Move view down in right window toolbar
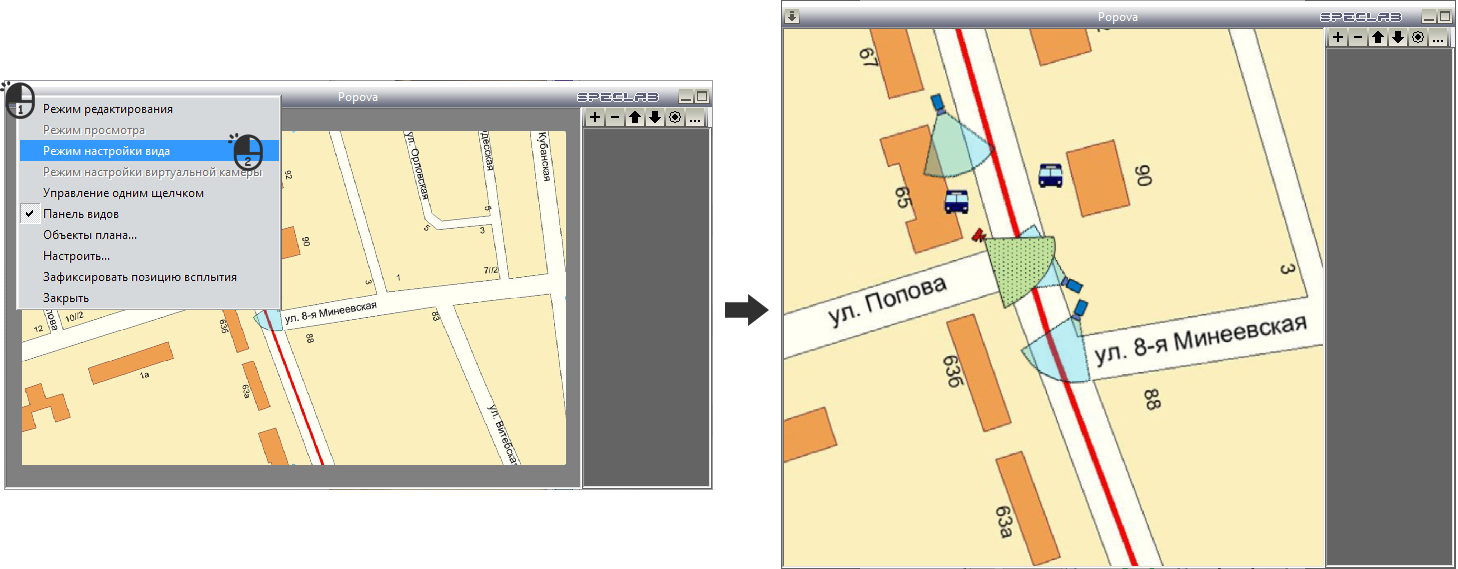Viewport: 1458px width, 569px height. pyautogui.click(x=1398, y=38)
